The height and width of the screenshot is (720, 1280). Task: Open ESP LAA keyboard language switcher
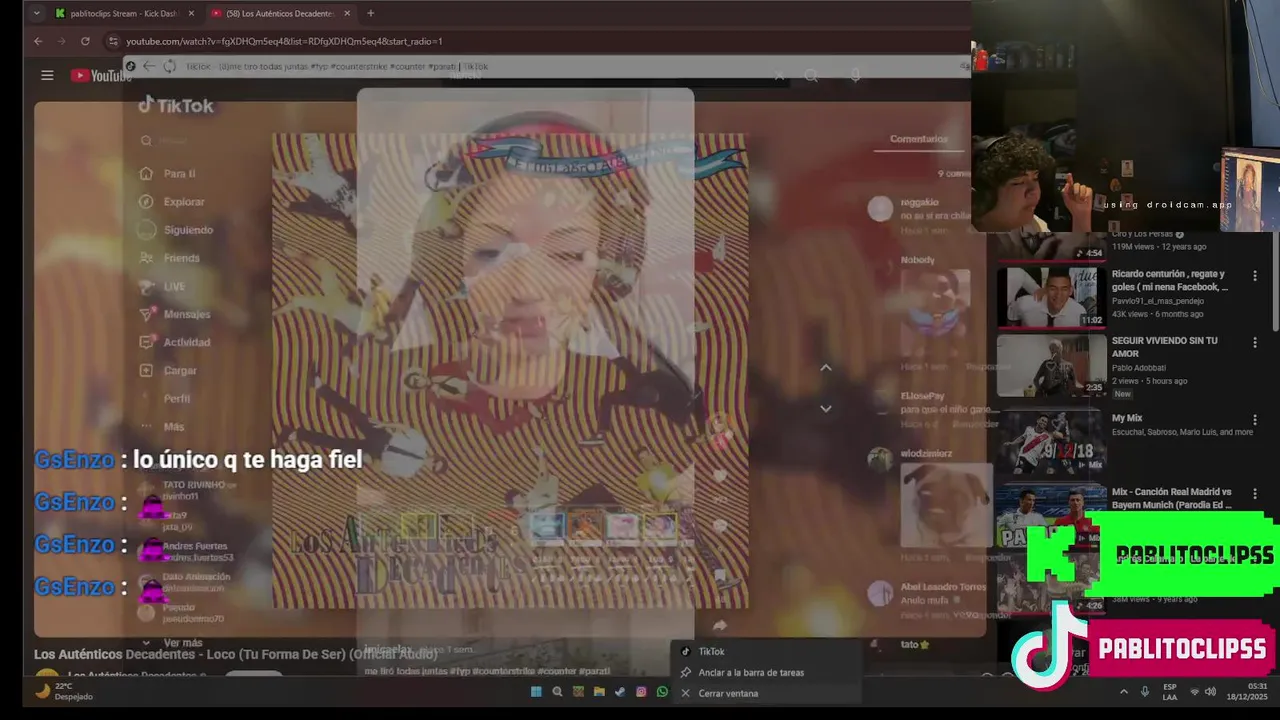click(1170, 692)
